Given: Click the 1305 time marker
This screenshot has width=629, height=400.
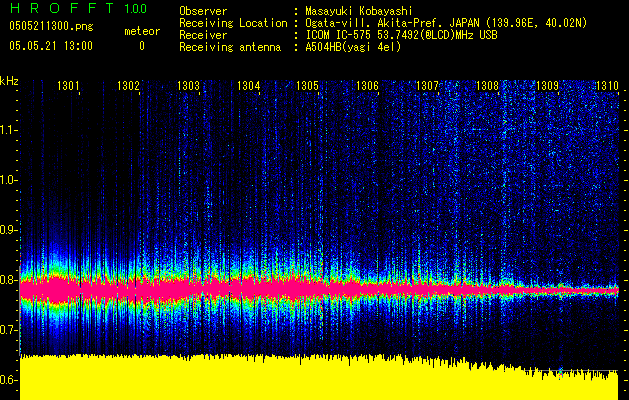Looking at the screenshot, I should tap(307, 86).
